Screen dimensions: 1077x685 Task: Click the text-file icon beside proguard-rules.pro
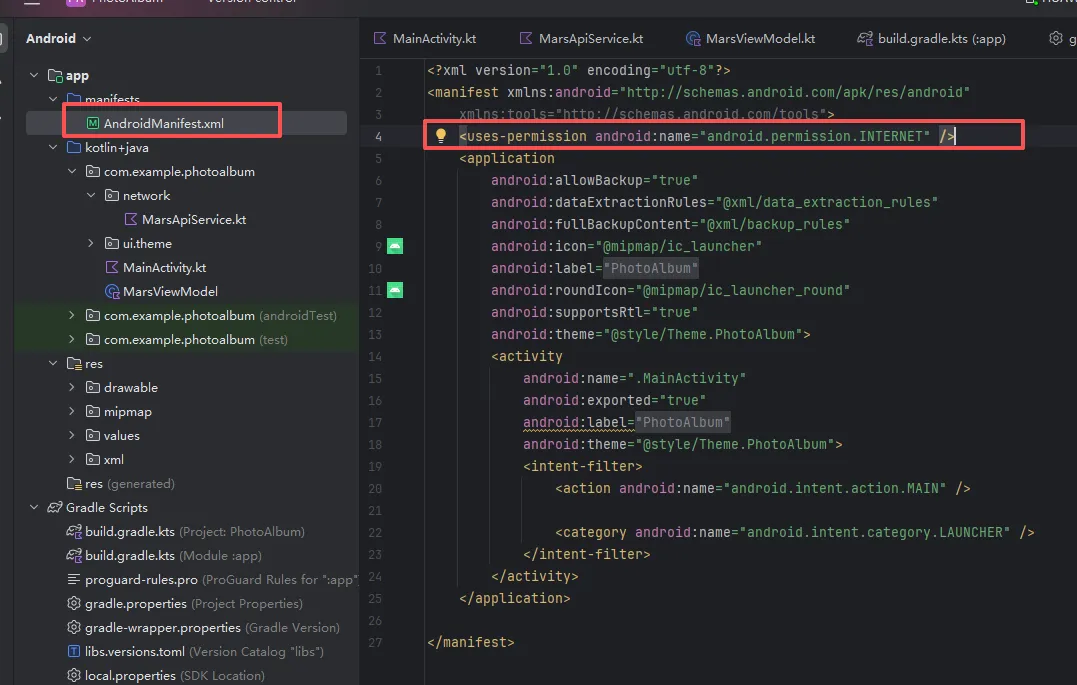click(x=73, y=579)
